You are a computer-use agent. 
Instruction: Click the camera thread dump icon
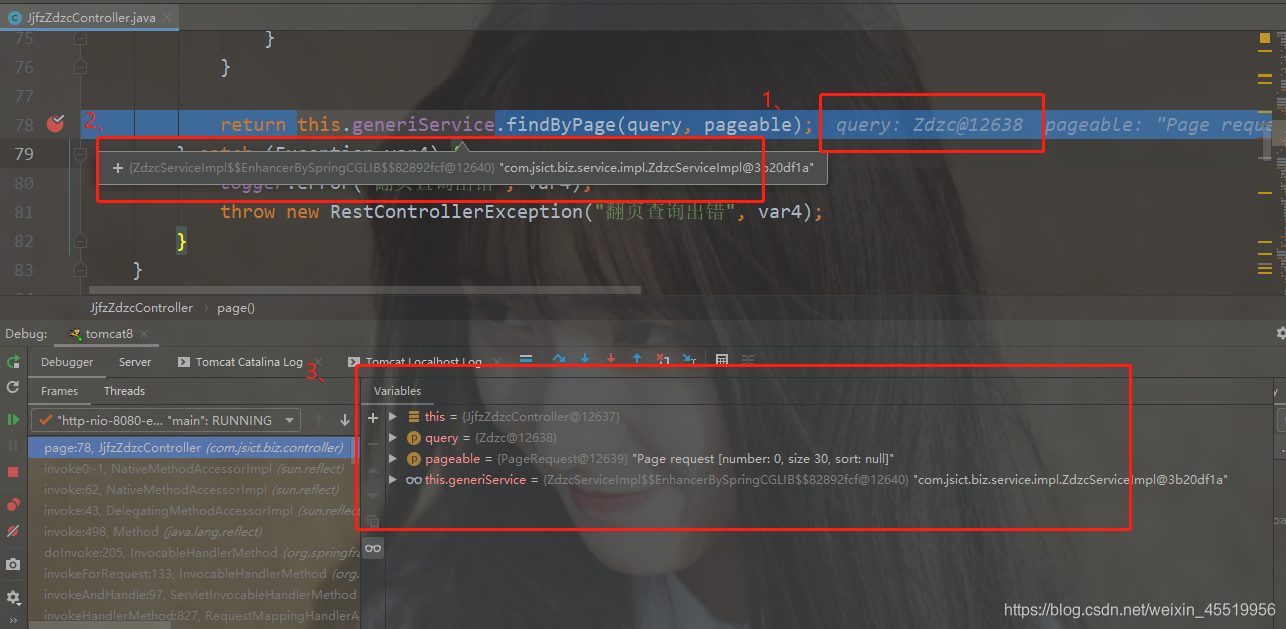pyautogui.click(x=13, y=565)
